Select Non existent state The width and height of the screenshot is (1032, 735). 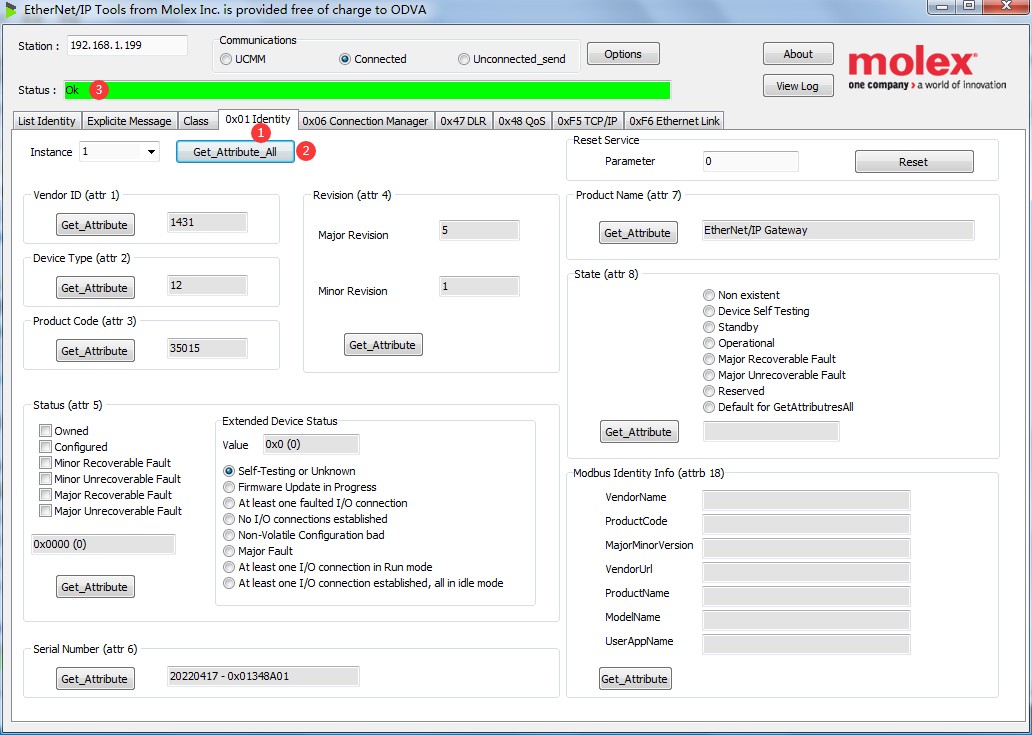(709, 295)
